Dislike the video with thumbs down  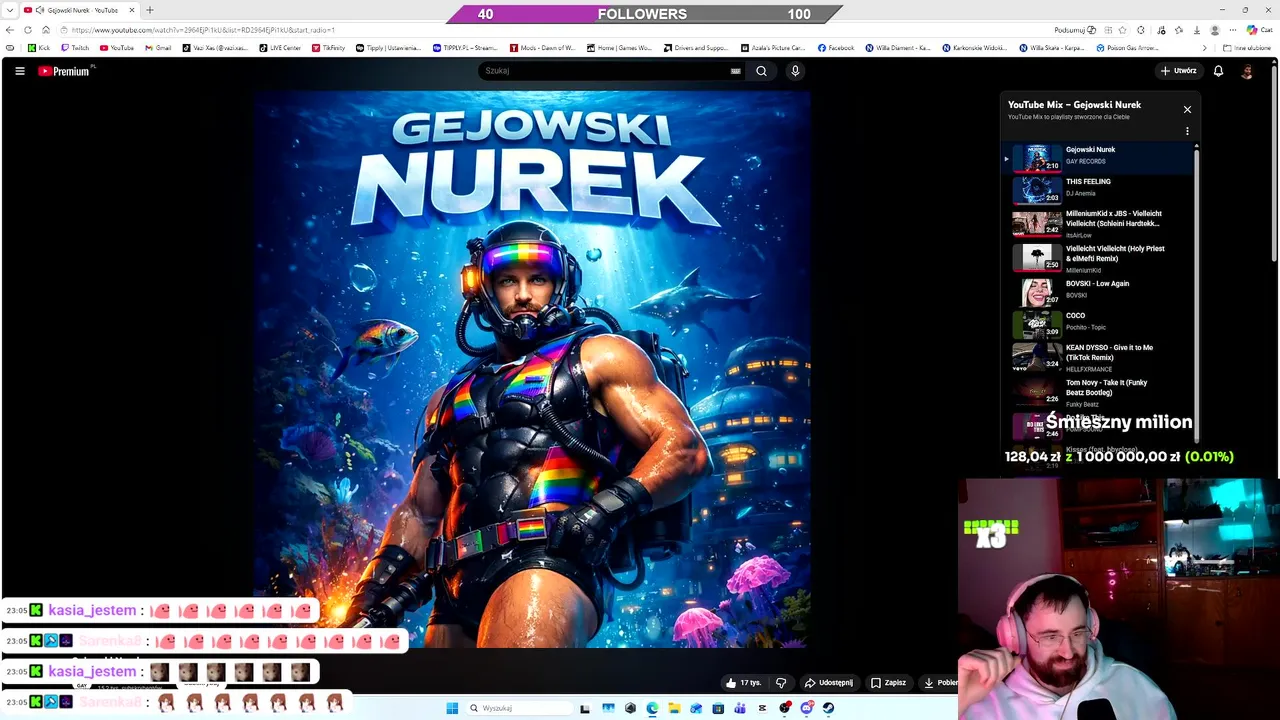(781, 683)
